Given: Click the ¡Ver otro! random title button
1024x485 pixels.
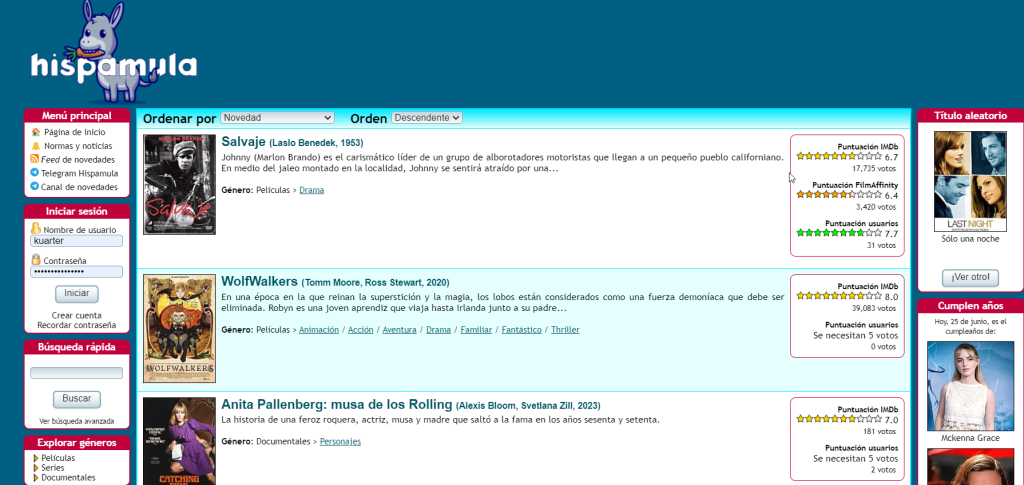Looking at the screenshot, I should coord(970,277).
